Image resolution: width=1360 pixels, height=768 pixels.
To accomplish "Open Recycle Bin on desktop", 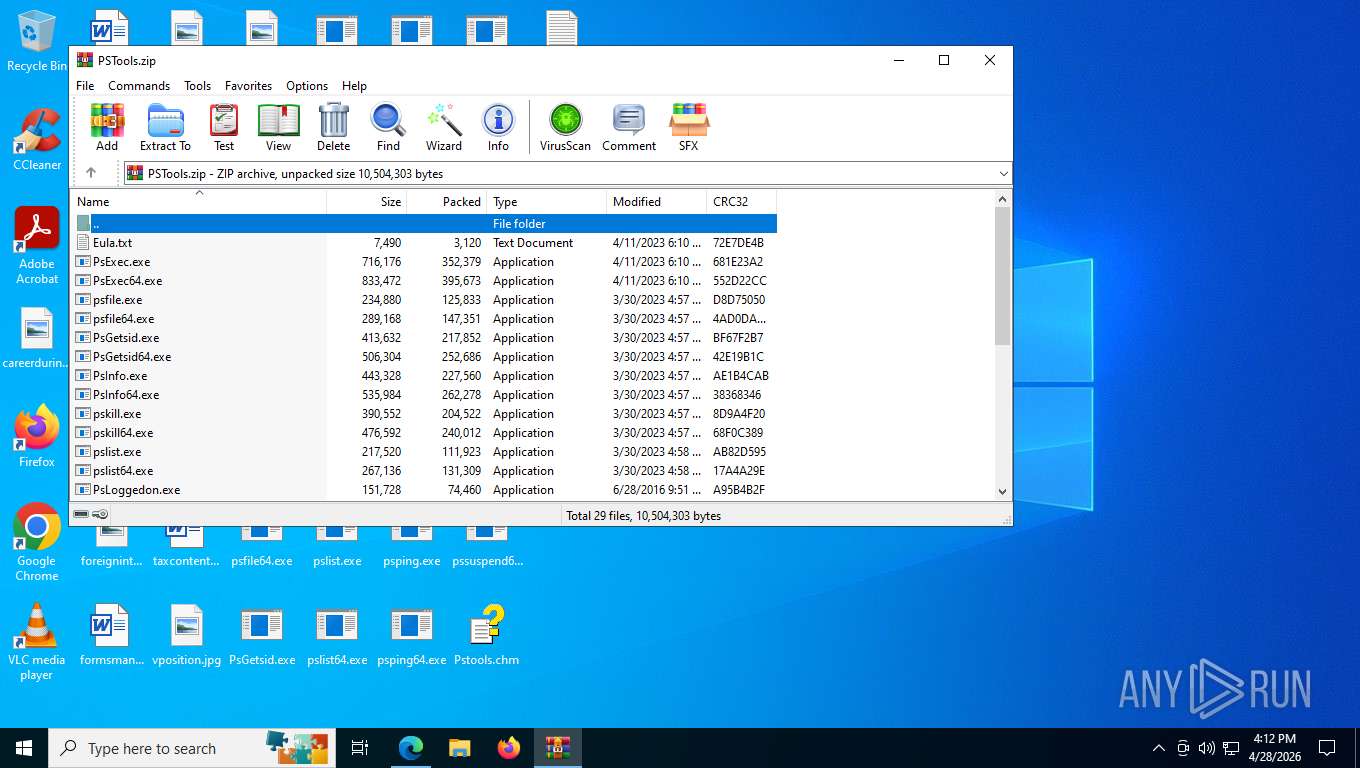I will coord(36,42).
